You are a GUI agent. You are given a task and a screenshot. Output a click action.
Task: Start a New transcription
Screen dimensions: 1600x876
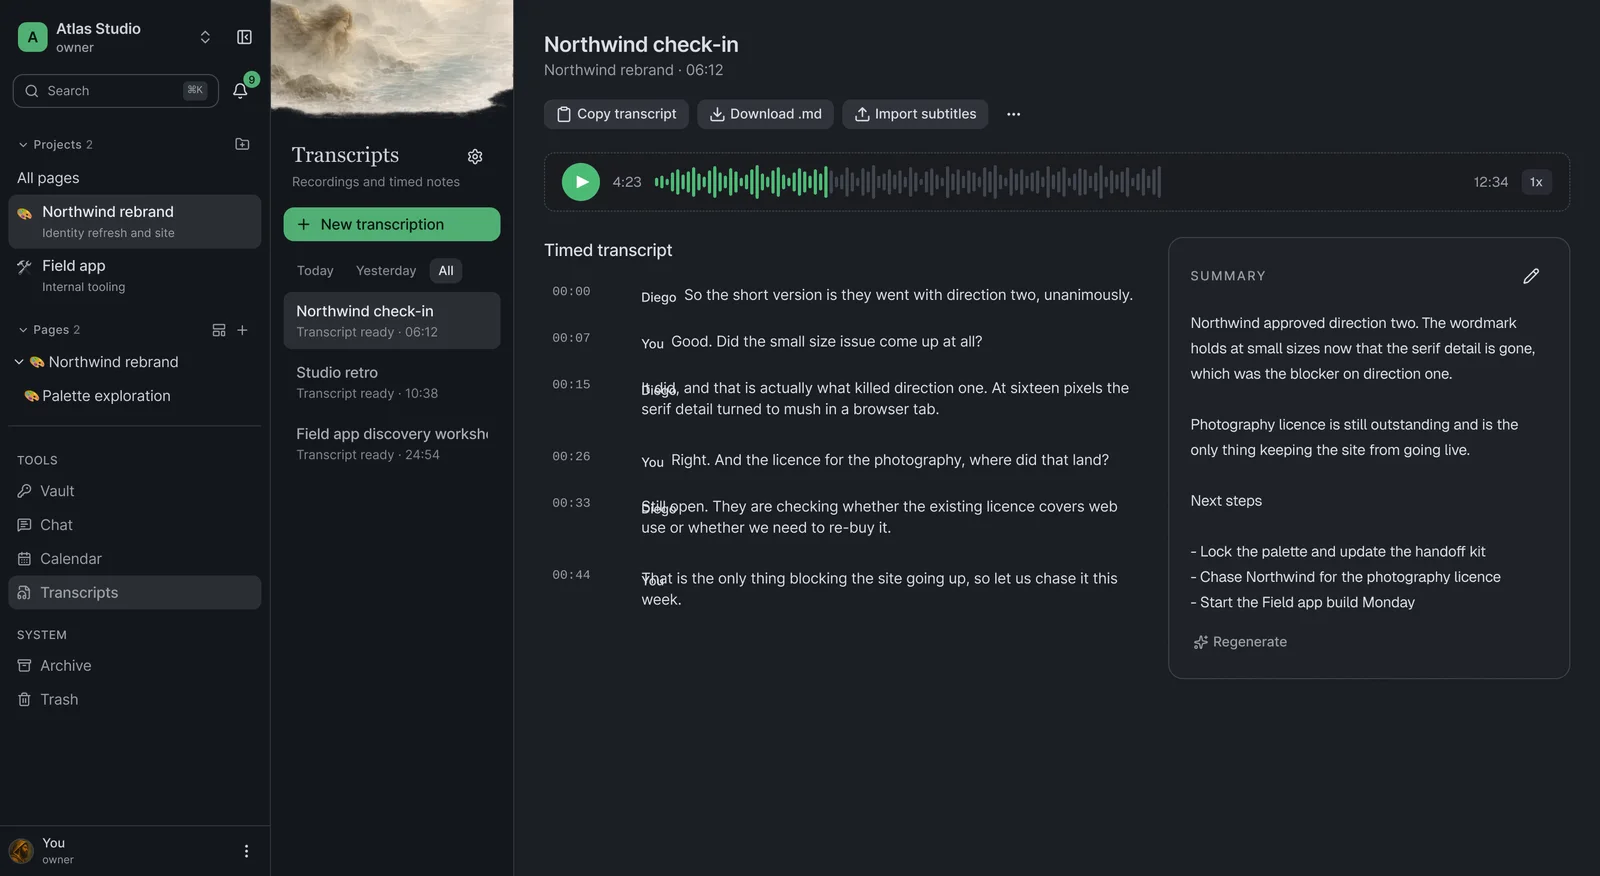click(392, 225)
